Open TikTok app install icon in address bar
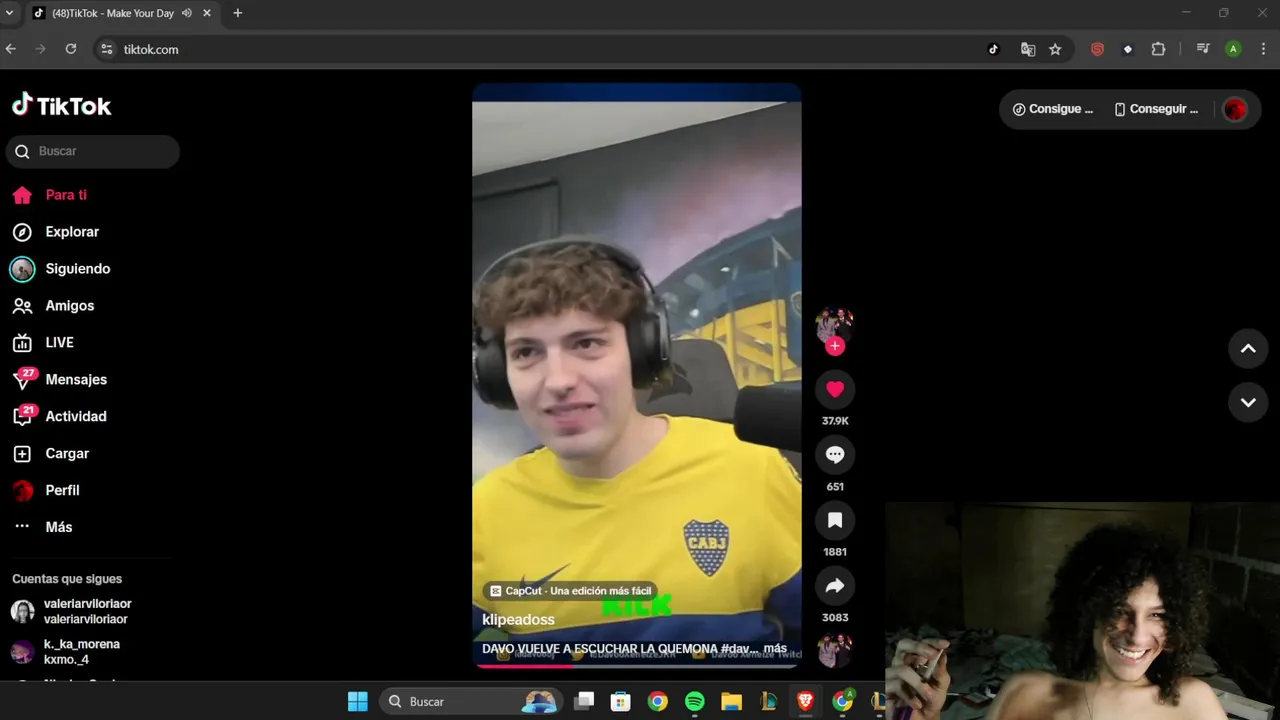This screenshot has height=720, width=1280. coord(993,49)
